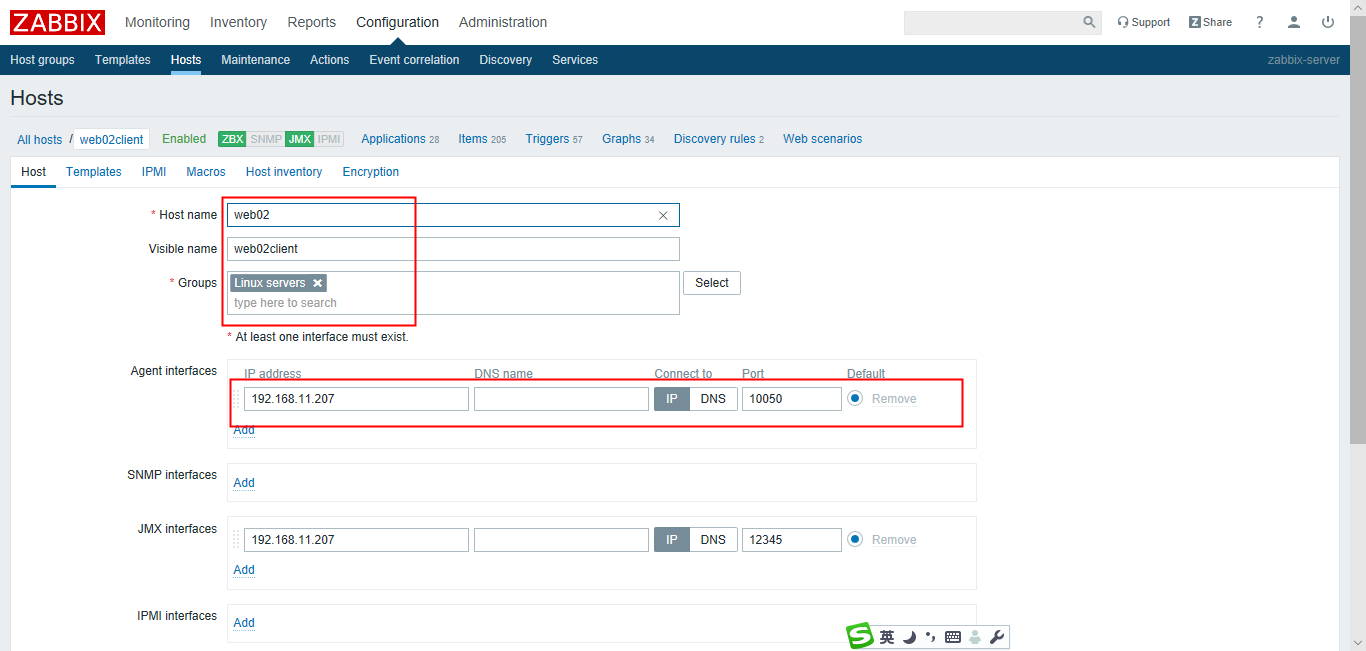This screenshot has height=651, width=1366.
Task: Open the Applications 28 link
Action: [x=400, y=139]
